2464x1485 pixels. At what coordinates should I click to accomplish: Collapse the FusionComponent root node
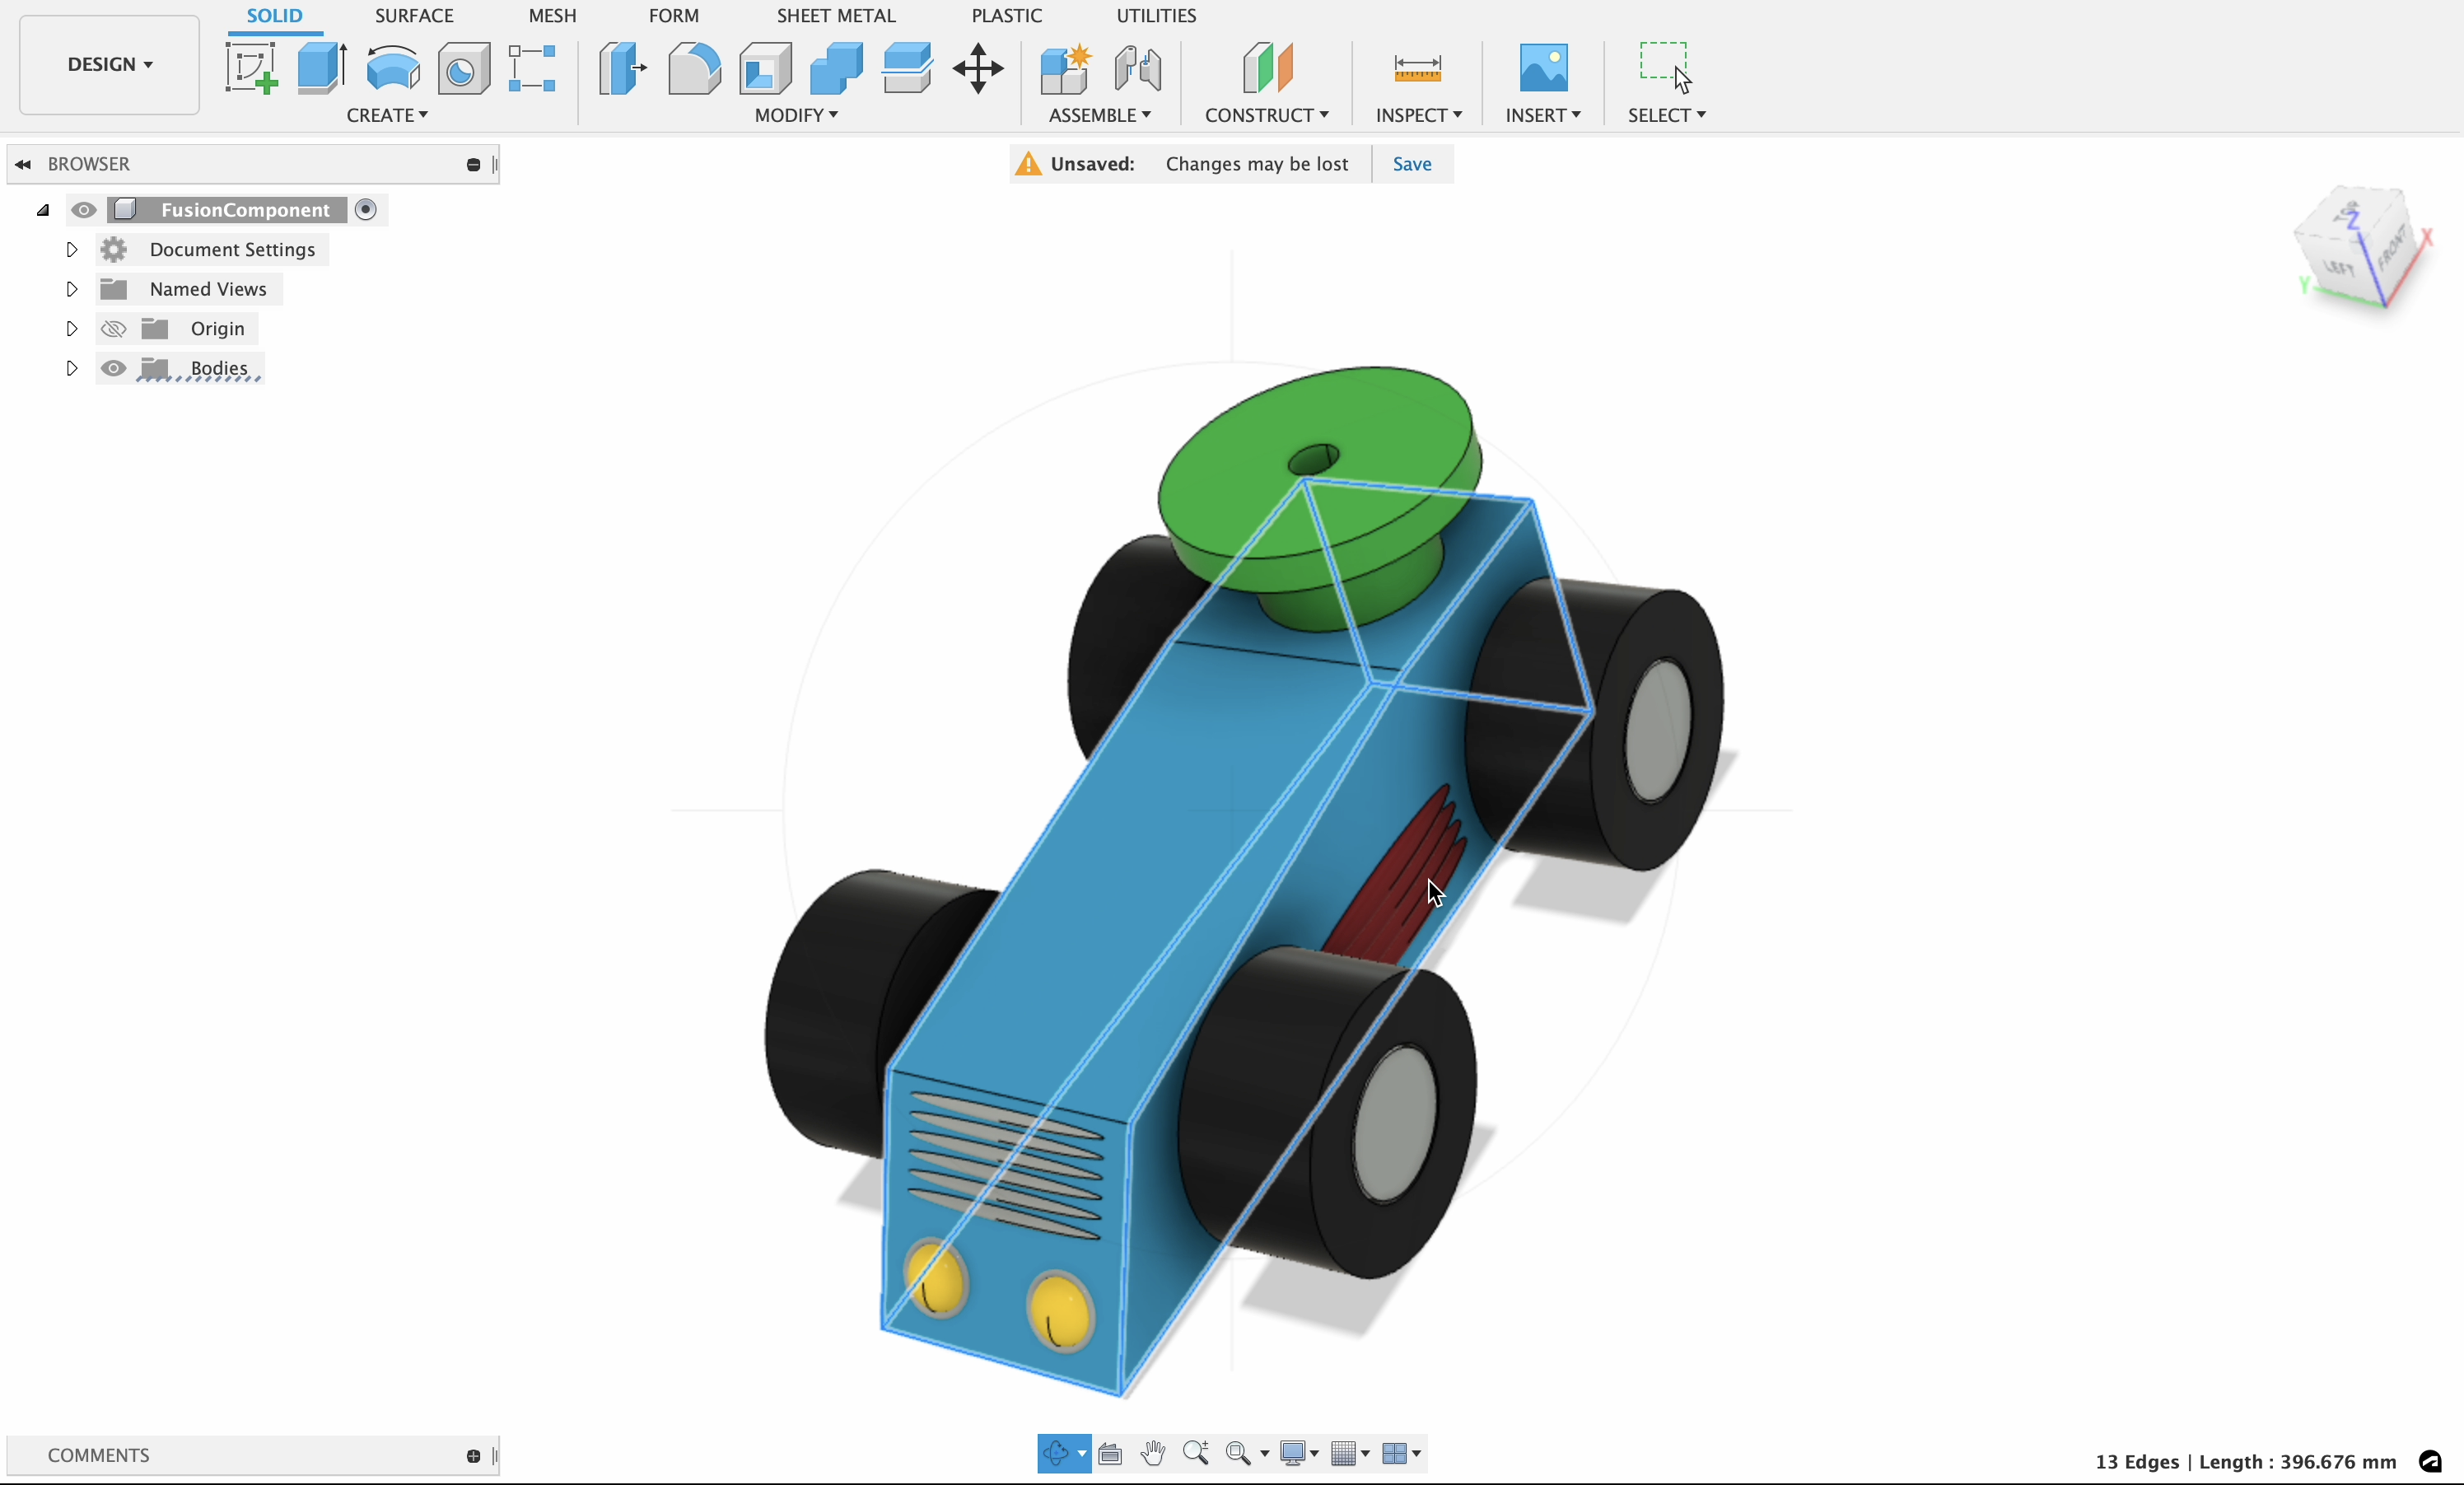tap(43, 210)
